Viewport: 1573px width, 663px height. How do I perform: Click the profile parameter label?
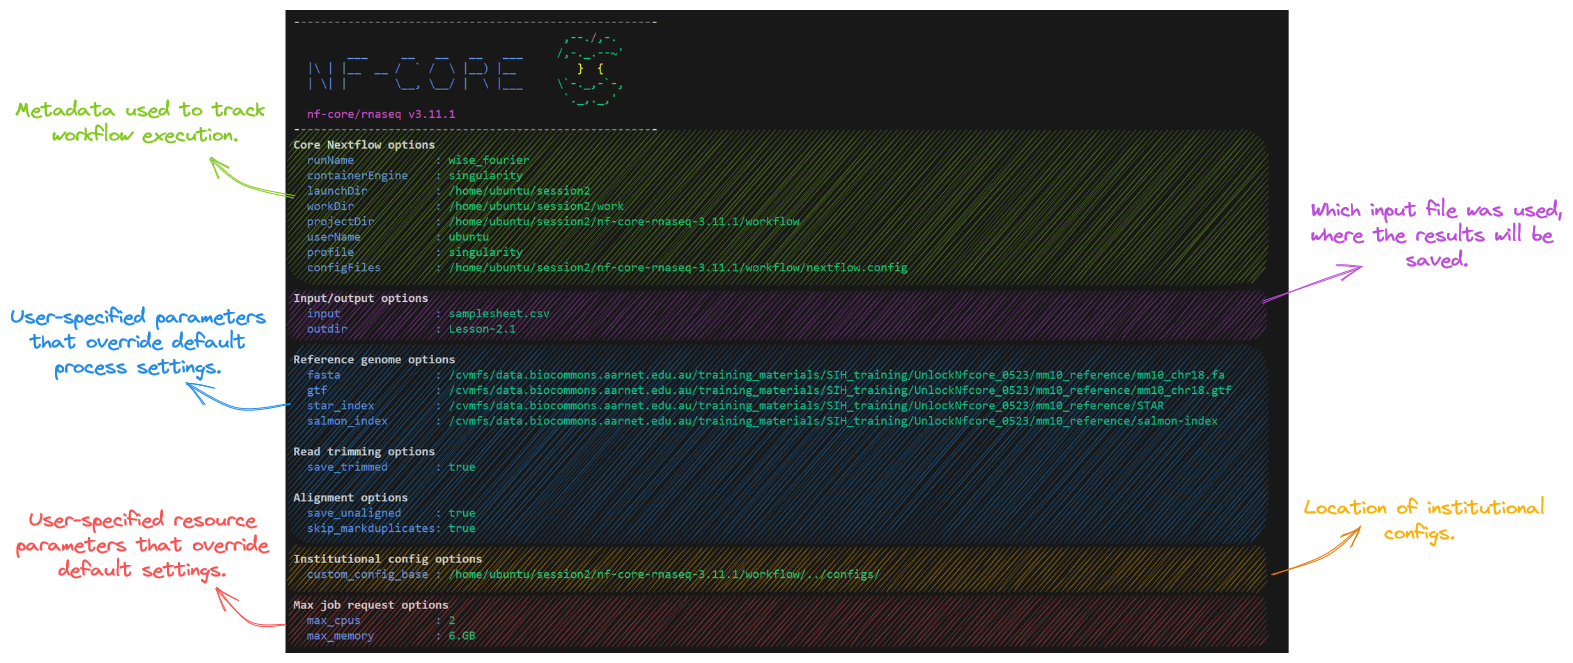[x=331, y=252]
